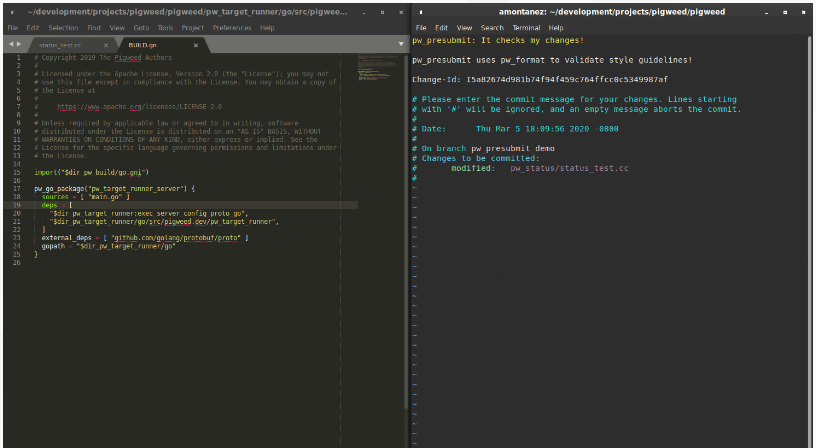The height and width of the screenshot is (448, 816).
Task: Open the File menu in Sublime Text
Action: point(13,28)
